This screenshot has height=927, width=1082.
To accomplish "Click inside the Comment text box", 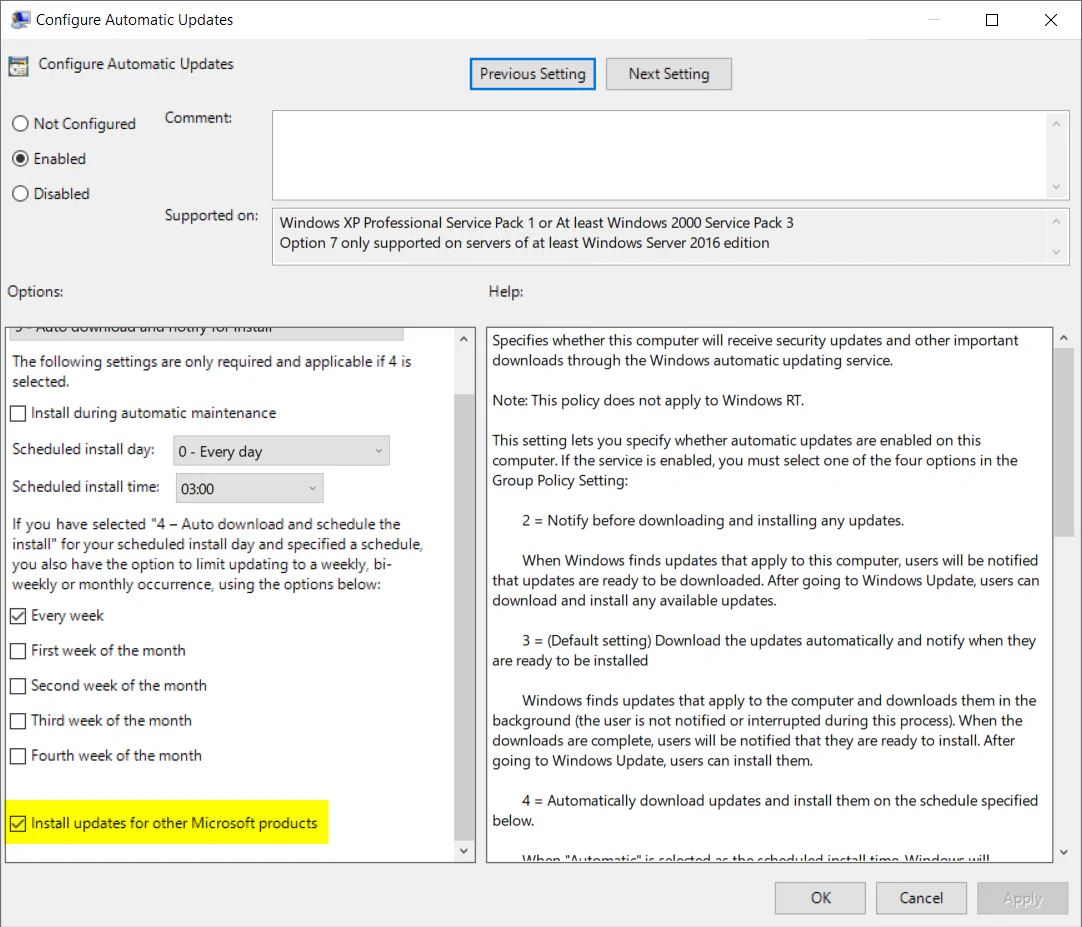I will [659, 155].
